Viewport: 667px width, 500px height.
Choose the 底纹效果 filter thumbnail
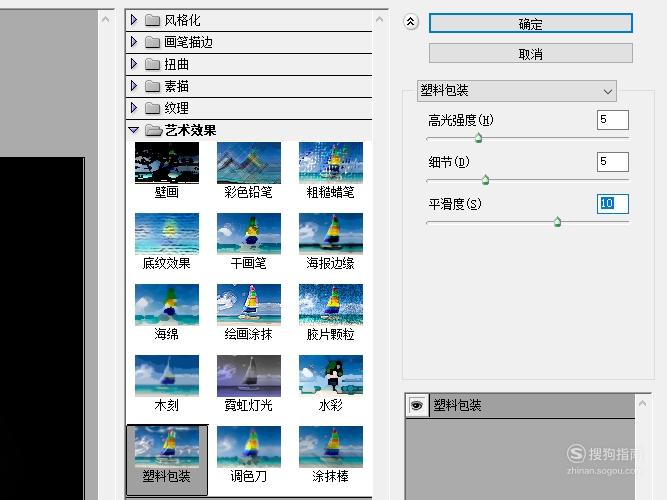pyautogui.click(x=167, y=234)
